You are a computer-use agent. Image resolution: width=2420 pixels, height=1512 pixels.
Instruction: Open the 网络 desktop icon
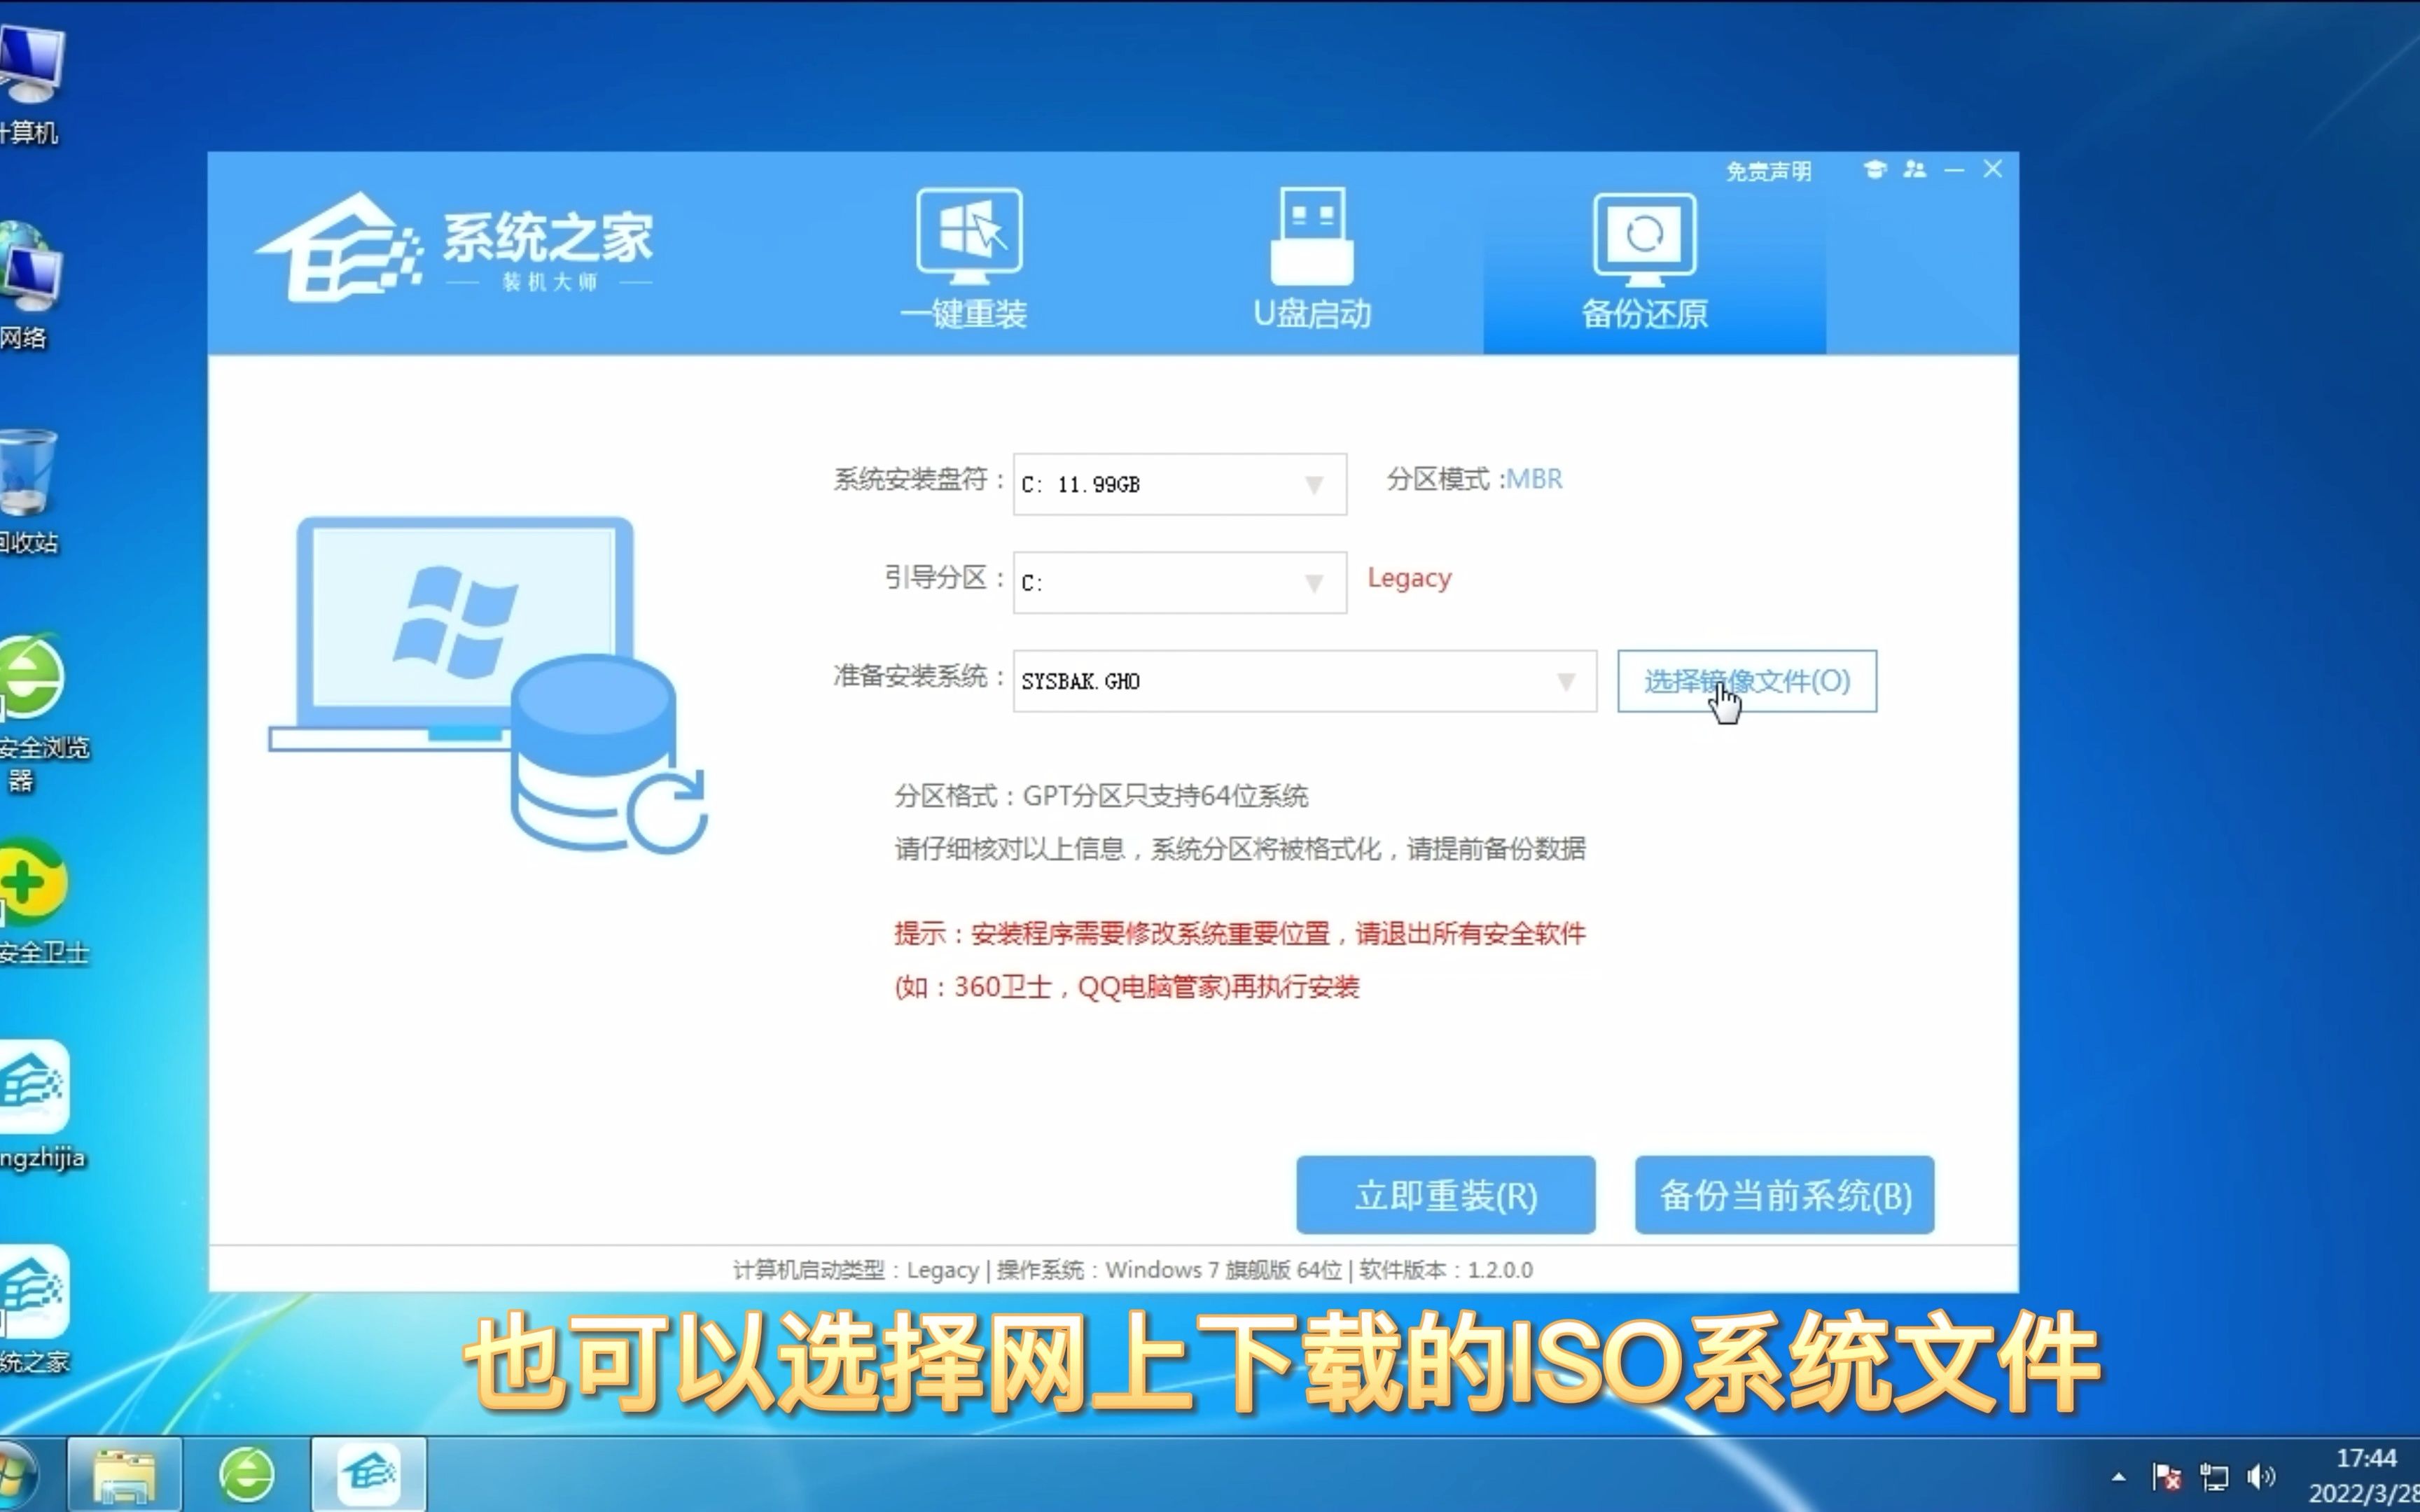pyautogui.click(x=29, y=287)
